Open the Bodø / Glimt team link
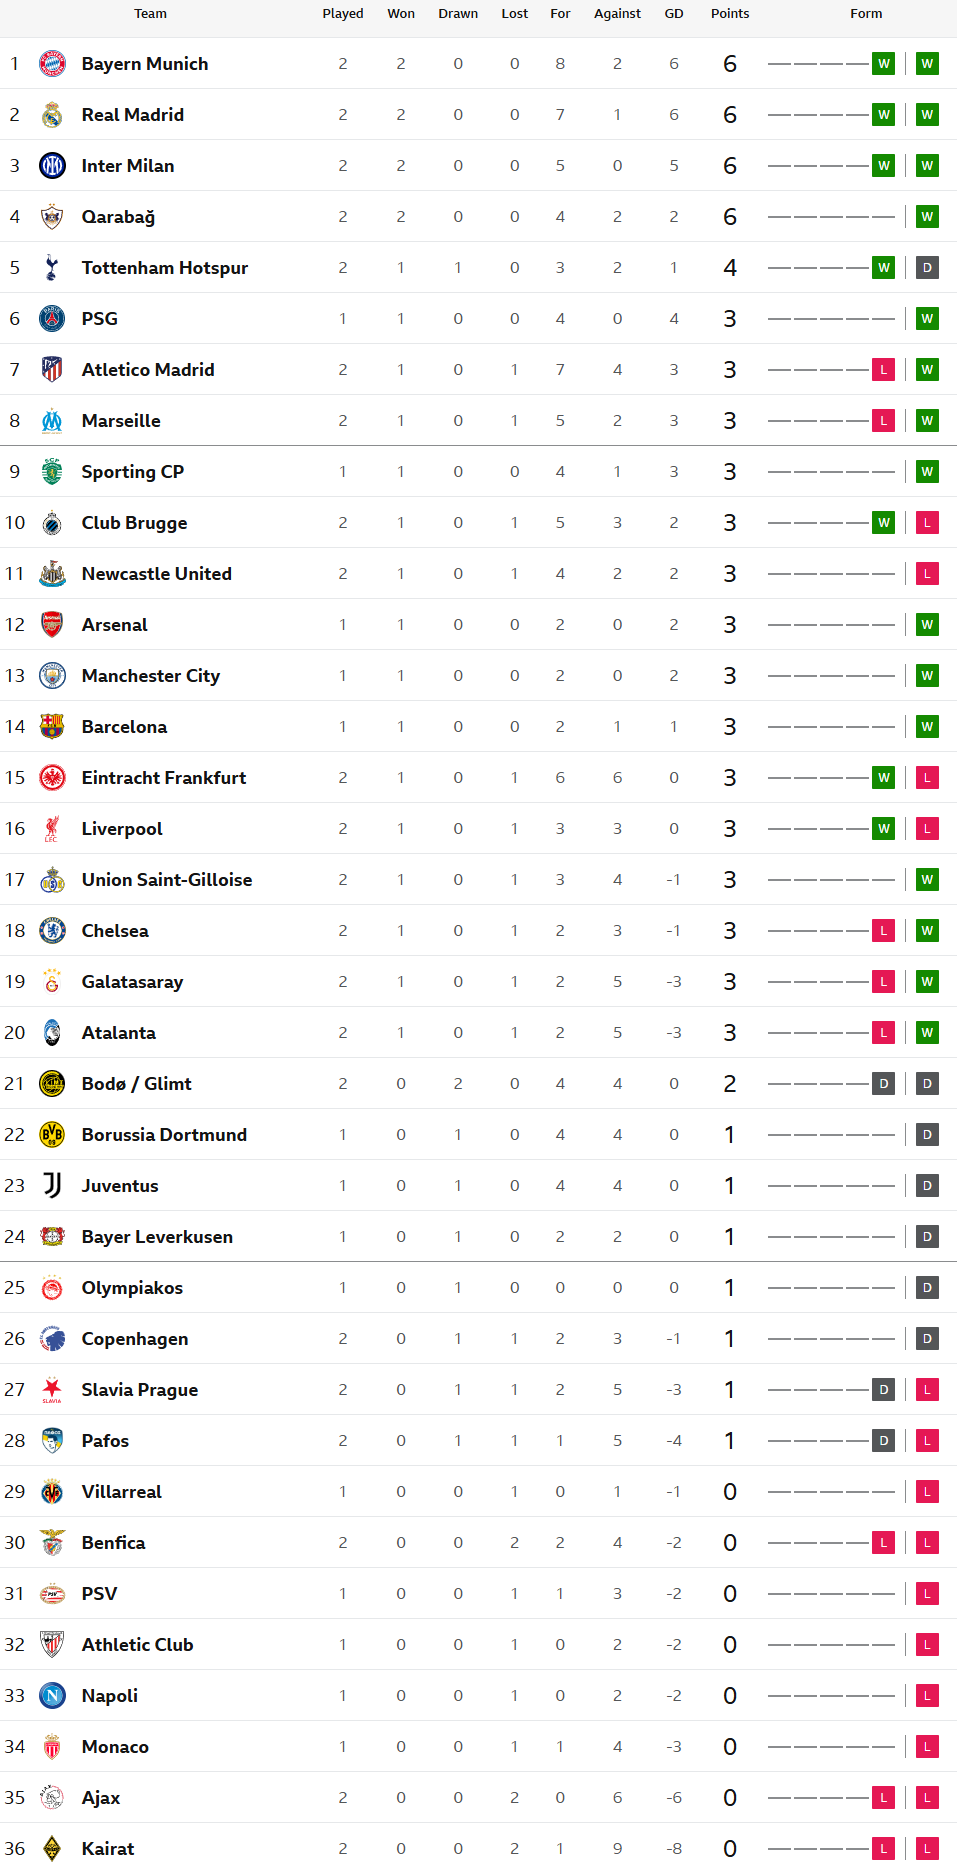The image size is (957, 1867). pos(136,1084)
